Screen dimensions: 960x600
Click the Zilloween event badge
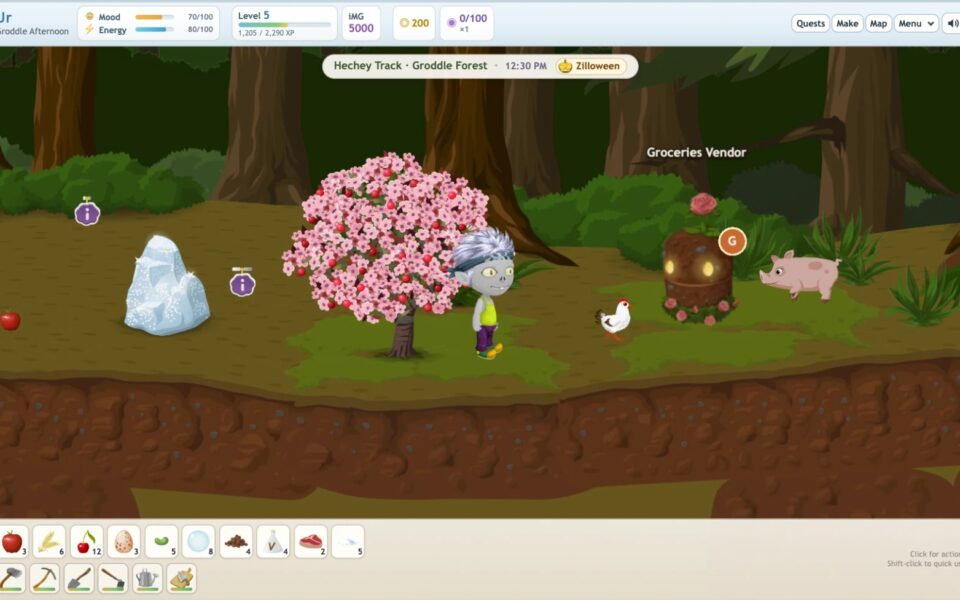pos(591,66)
